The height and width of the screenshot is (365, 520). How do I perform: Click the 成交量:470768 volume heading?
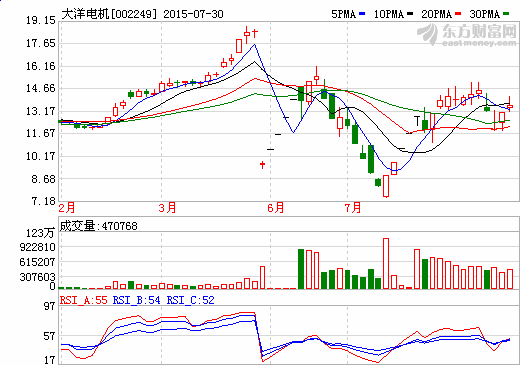(x=99, y=226)
